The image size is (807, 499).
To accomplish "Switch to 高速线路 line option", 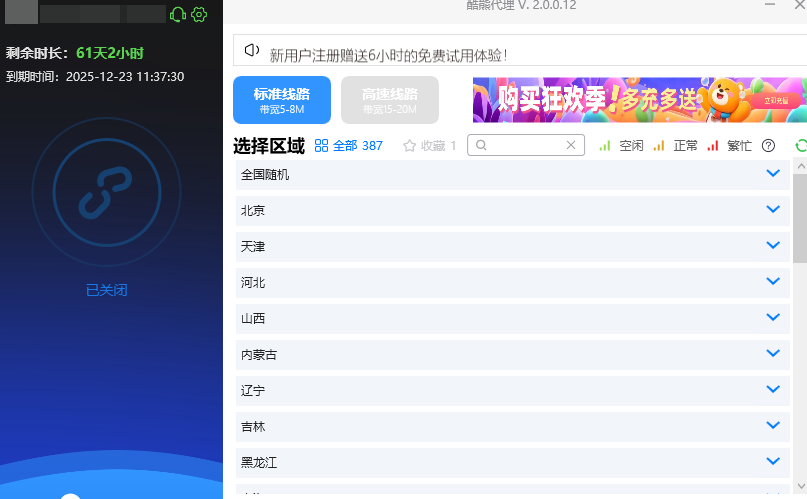I will pos(390,100).
